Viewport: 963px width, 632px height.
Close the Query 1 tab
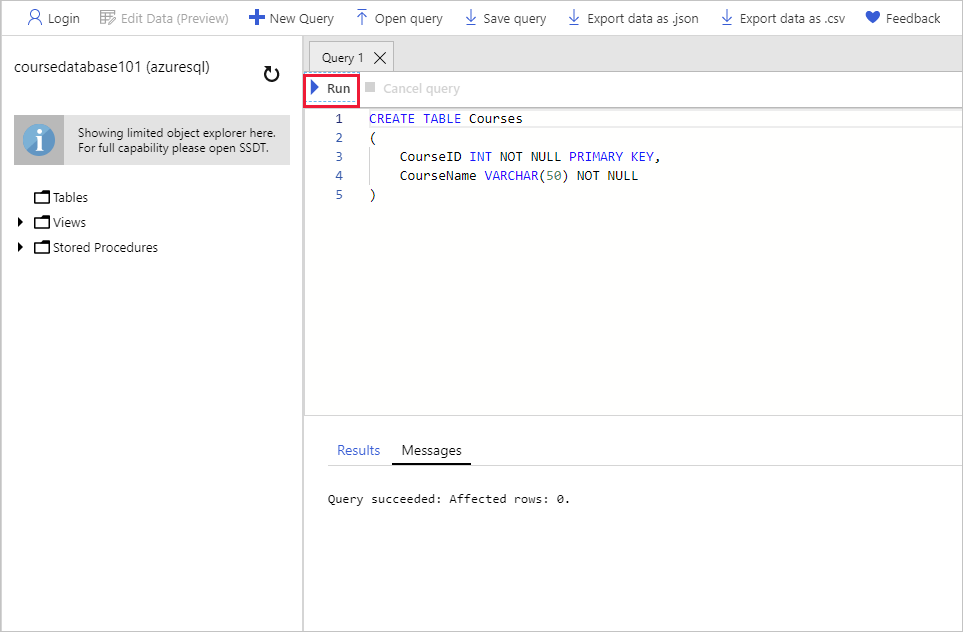(380, 58)
